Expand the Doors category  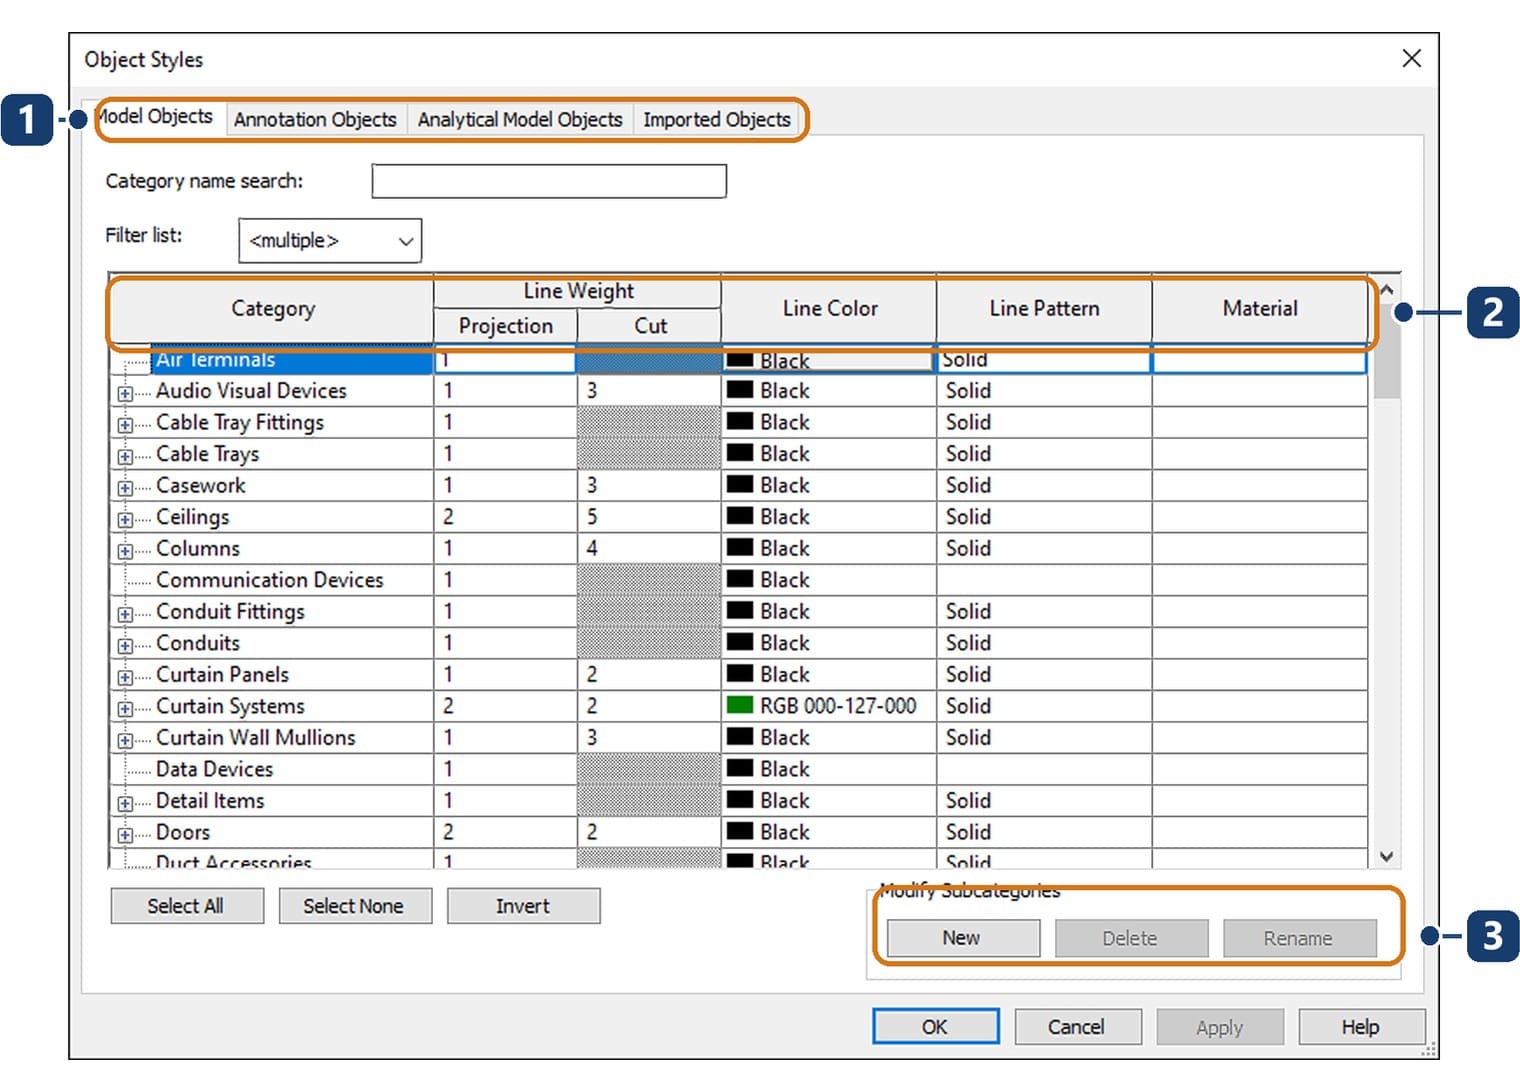tap(125, 835)
